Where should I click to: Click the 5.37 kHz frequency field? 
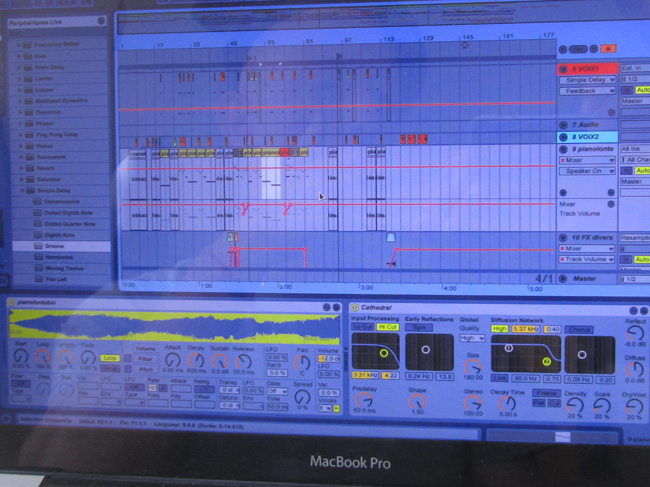pyautogui.click(x=525, y=329)
